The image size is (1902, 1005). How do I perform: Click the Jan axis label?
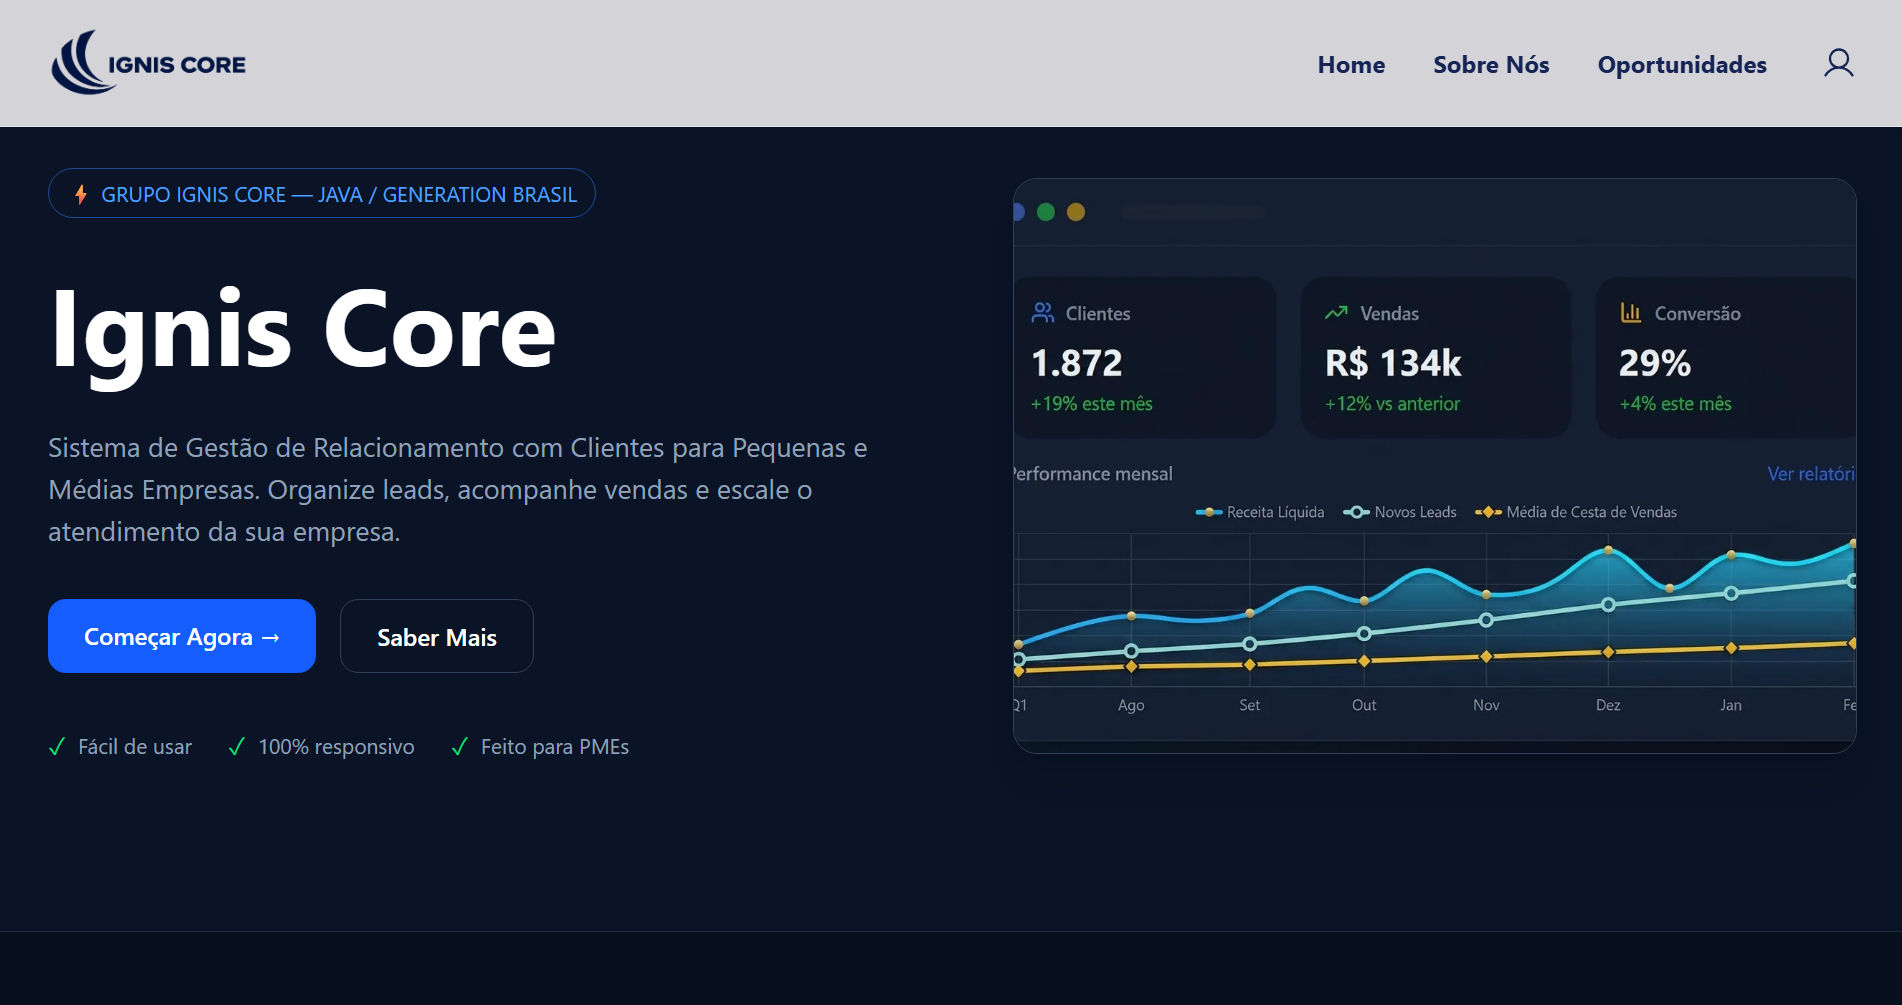(1731, 705)
